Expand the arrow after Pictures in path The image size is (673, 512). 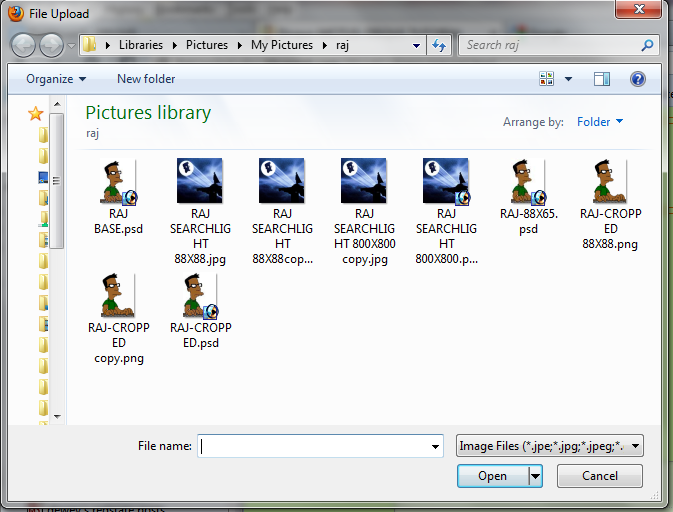239,45
